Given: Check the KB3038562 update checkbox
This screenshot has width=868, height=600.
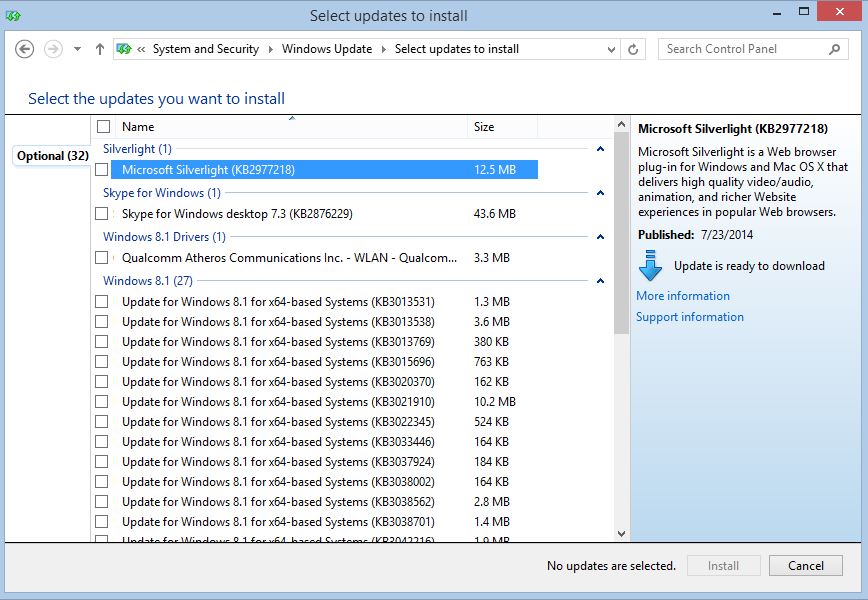Looking at the screenshot, I should click(102, 501).
